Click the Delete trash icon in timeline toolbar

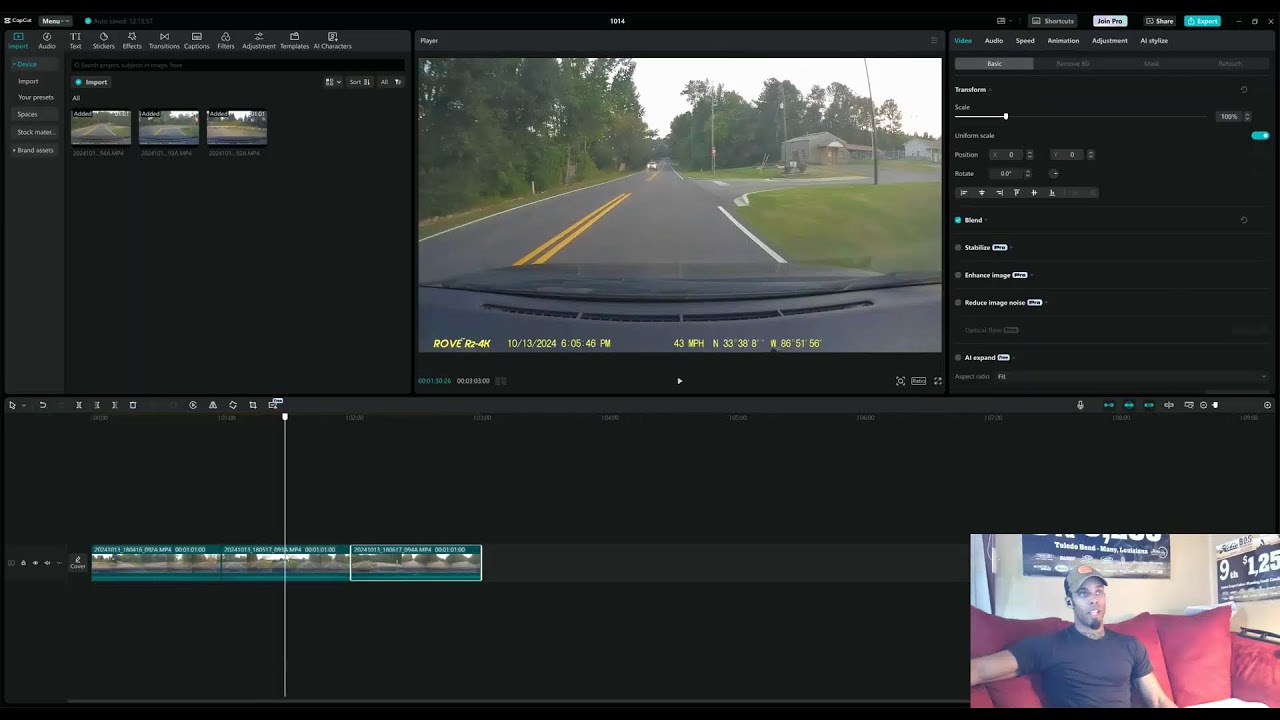[x=133, y=405]
